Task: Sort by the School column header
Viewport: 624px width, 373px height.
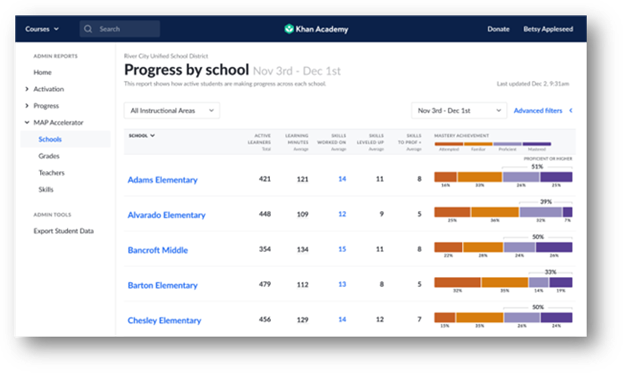Action: click(x=141, y=136)
